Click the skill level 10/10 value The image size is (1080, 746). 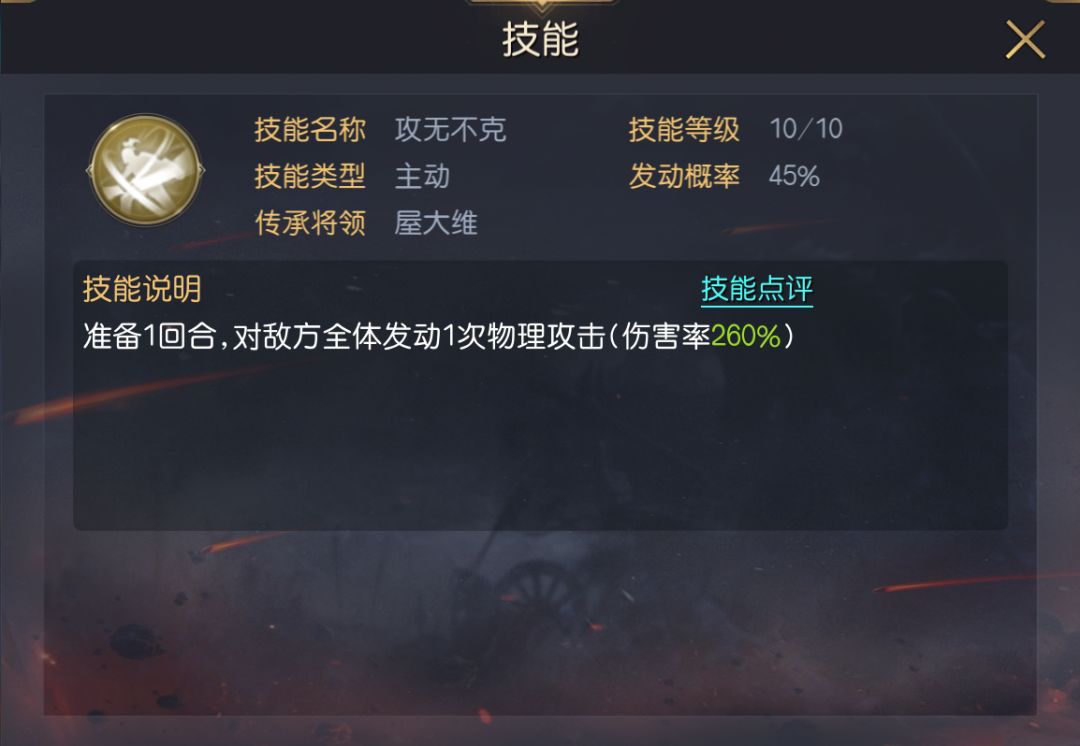pyautogui.click(x=806, y=129)
